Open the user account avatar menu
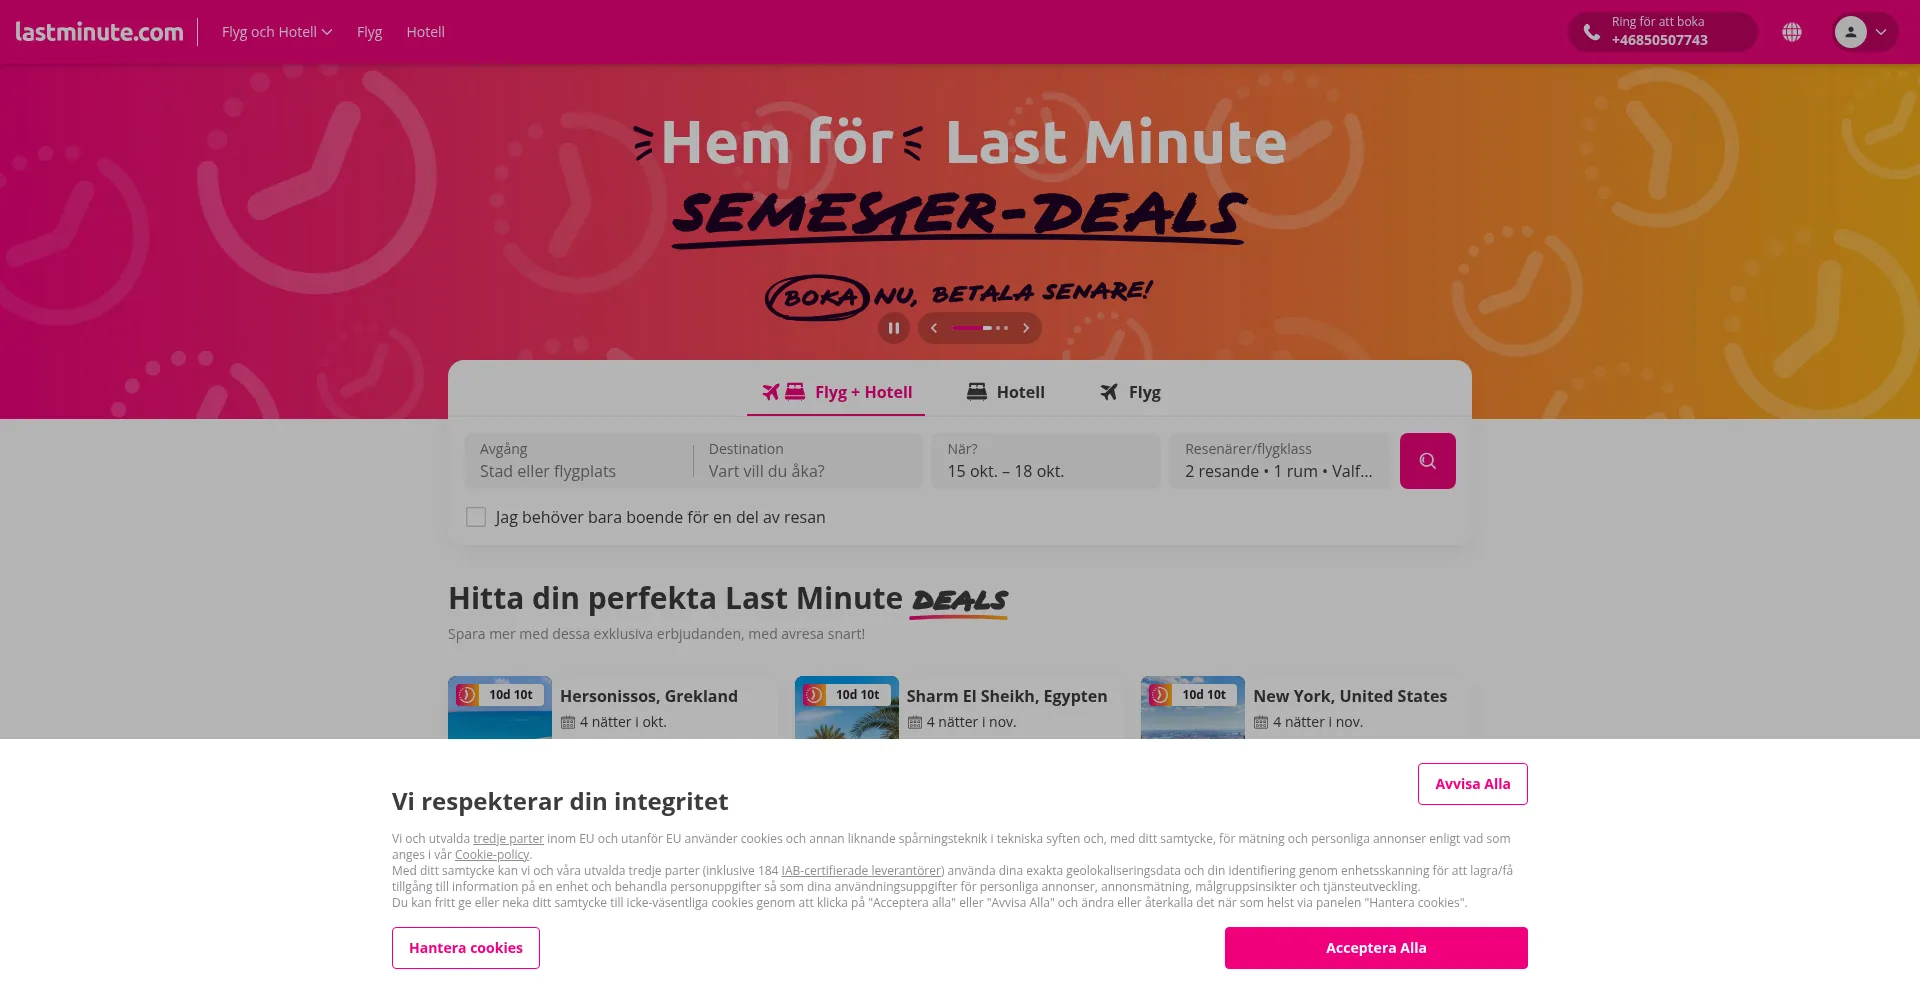1920x993 pixels. coord(1864,32)
